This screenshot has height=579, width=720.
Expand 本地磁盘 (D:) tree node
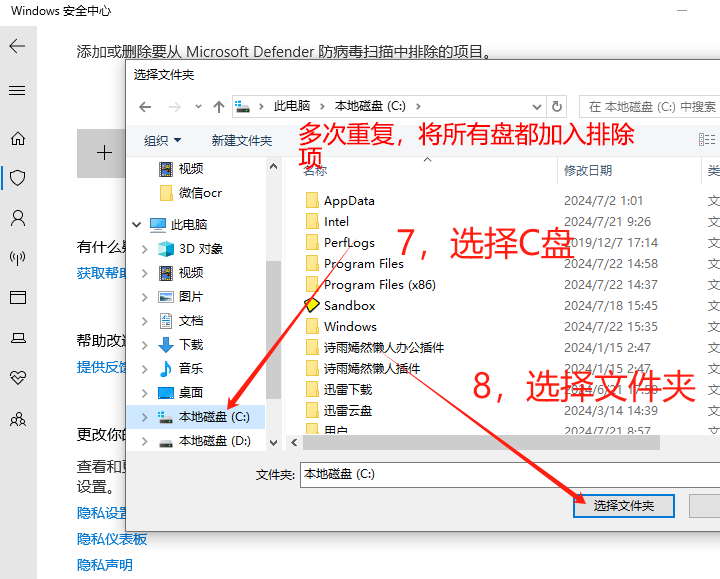coord(145,441)
